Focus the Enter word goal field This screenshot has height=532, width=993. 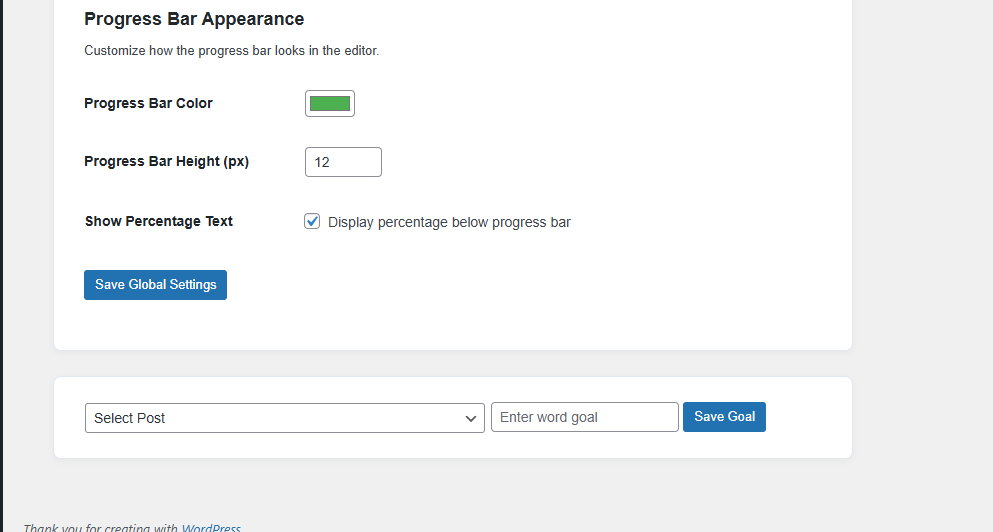tap(584, 417)
